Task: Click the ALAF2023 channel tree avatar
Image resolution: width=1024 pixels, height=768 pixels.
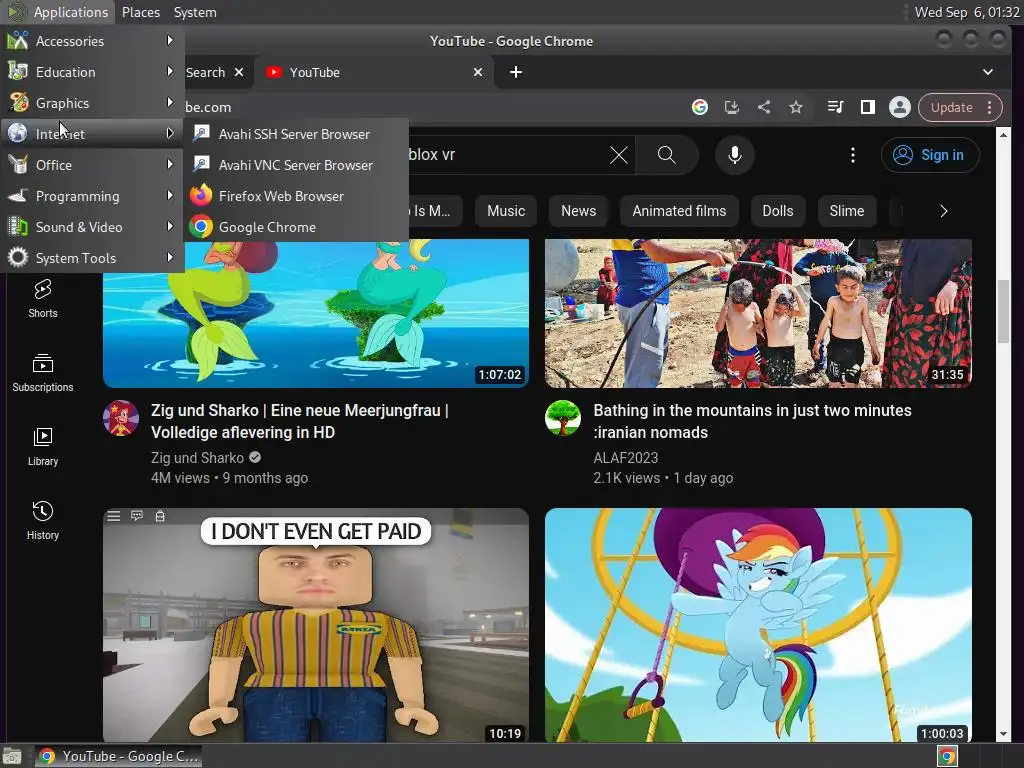Action: 563,418
